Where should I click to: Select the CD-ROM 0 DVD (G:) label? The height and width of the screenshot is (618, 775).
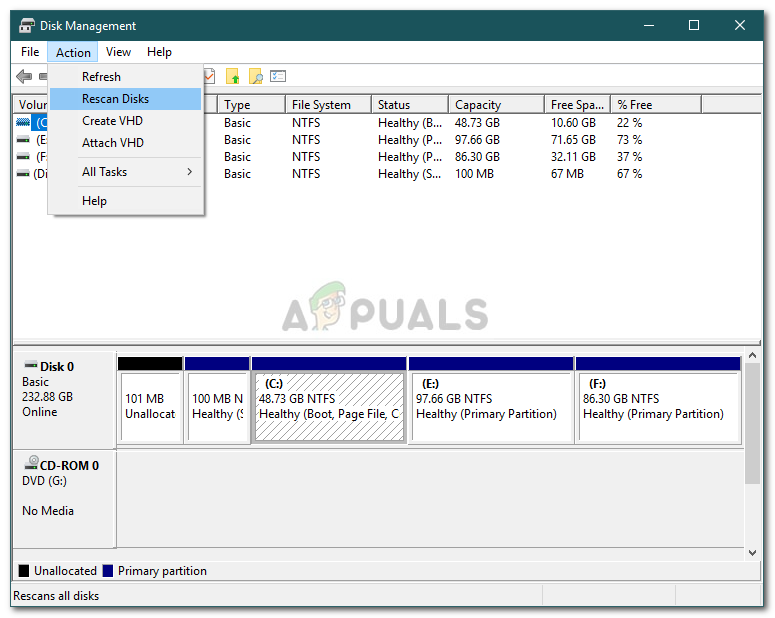[64, 498]
